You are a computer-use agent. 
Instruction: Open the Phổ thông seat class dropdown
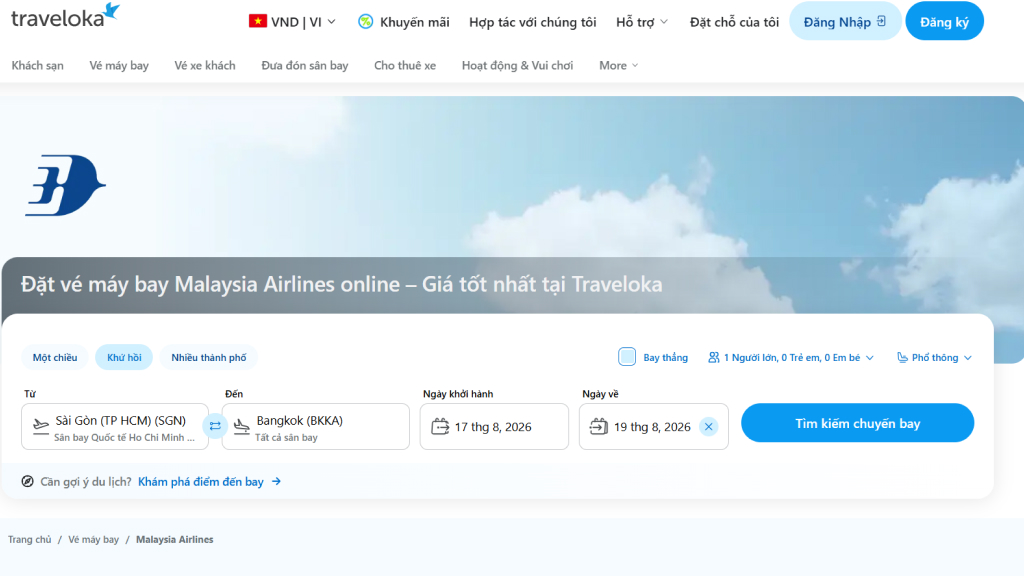click(x=935, y=357)
